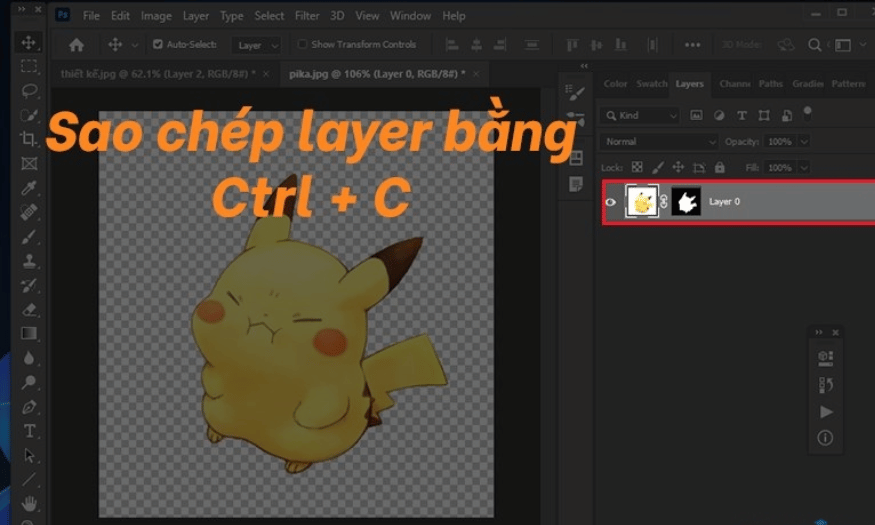Enable Show Transform Controls checkbox
Image resolution: width=875 pixels, height=525 pixels.
tap(302, 45)
